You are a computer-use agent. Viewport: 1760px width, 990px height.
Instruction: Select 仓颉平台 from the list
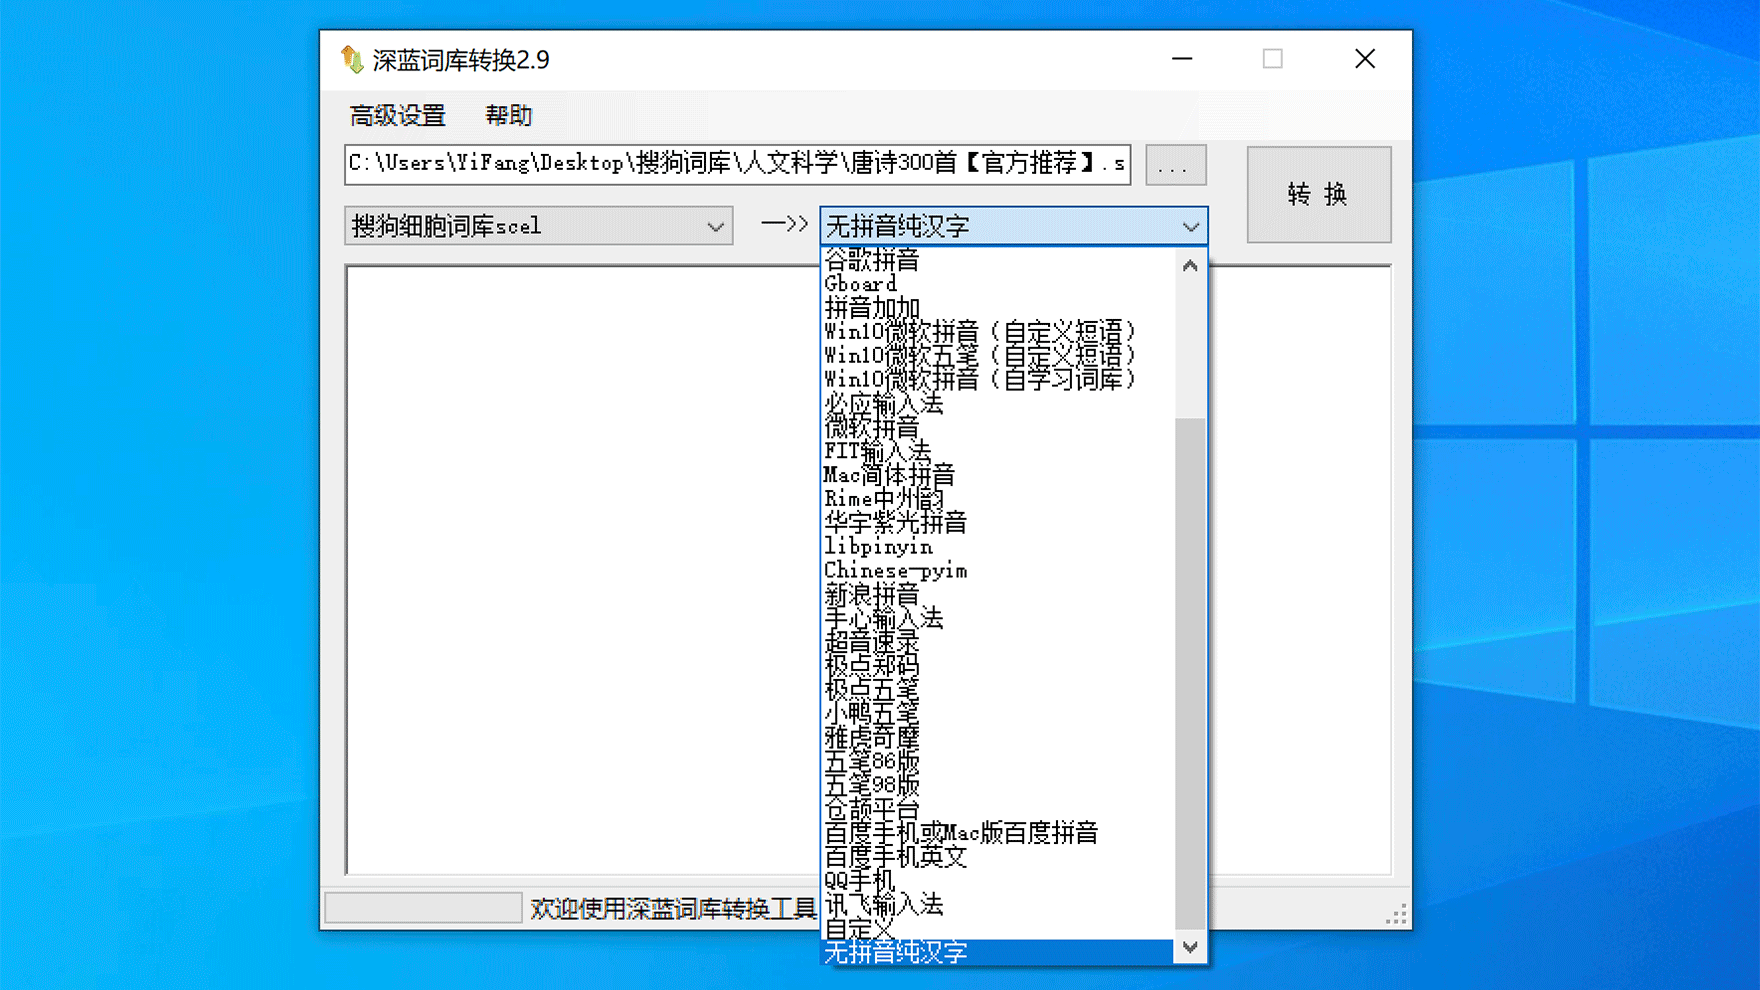997,810
